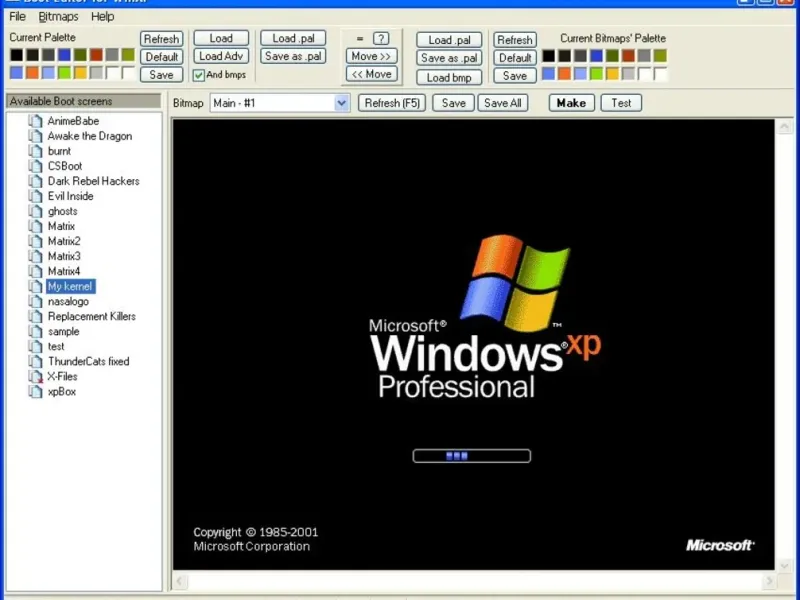Select the icon next to Matrix4
Viewport: 800px width, 600px height.
point(35,271)
